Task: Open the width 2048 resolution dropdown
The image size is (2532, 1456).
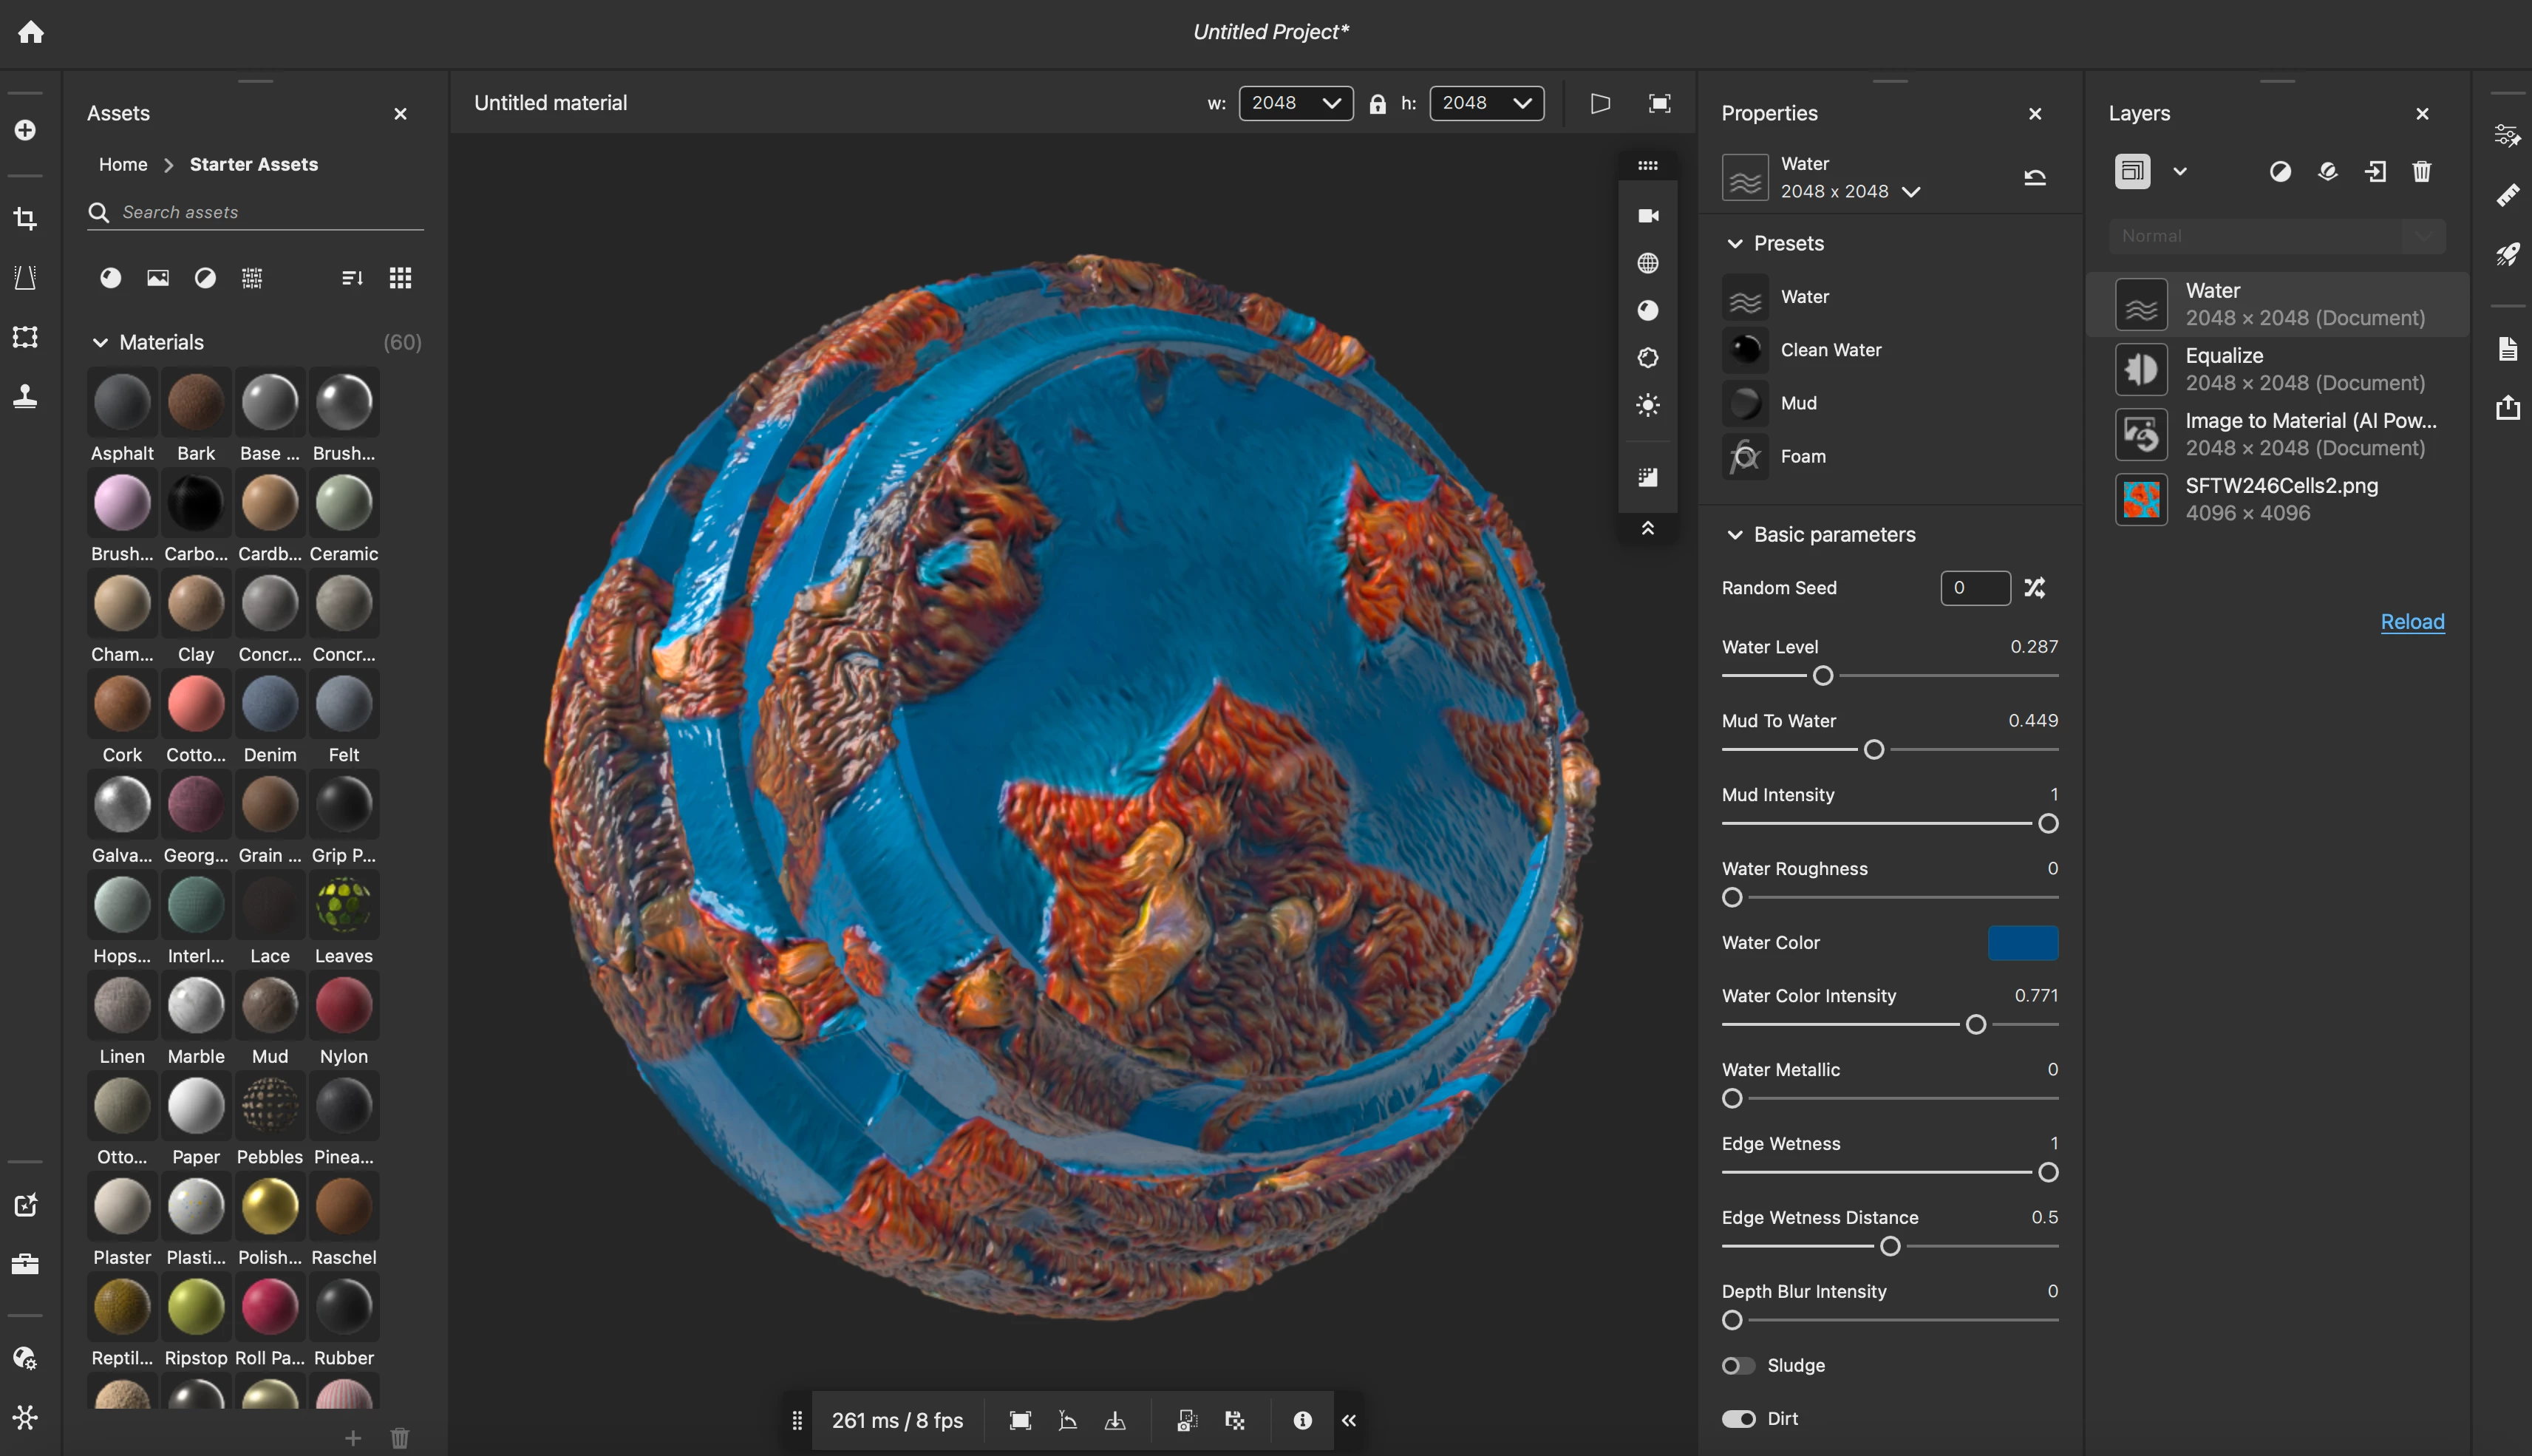Action: (1295, 103)
